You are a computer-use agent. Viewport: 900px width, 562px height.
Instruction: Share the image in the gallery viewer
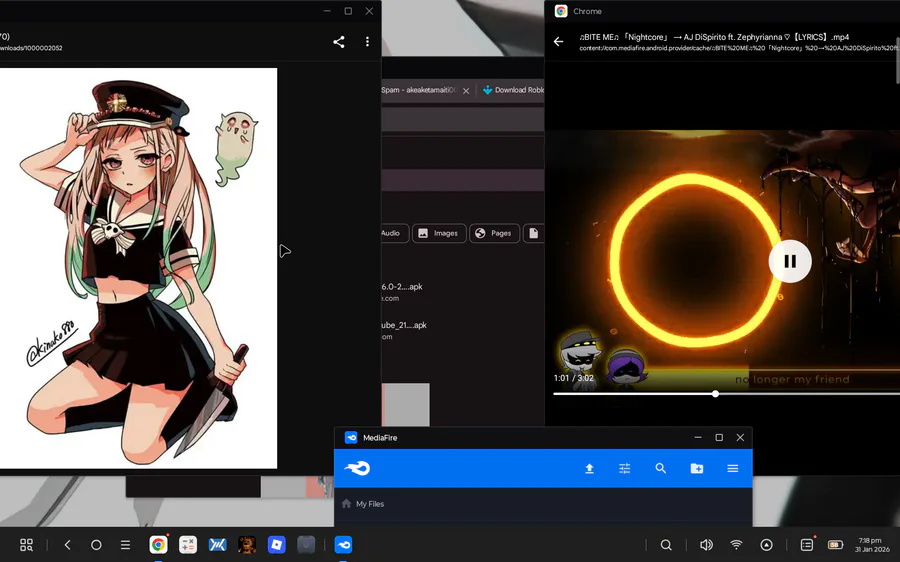click(x=339, y=42)
